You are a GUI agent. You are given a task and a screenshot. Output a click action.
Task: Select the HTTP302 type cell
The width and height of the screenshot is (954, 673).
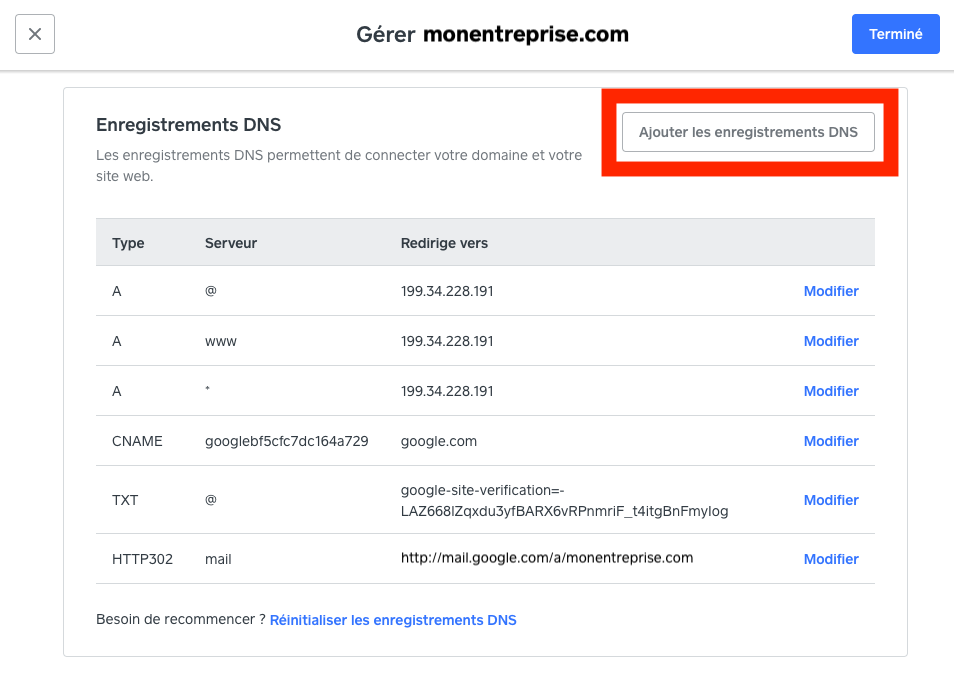coord(142,559)
